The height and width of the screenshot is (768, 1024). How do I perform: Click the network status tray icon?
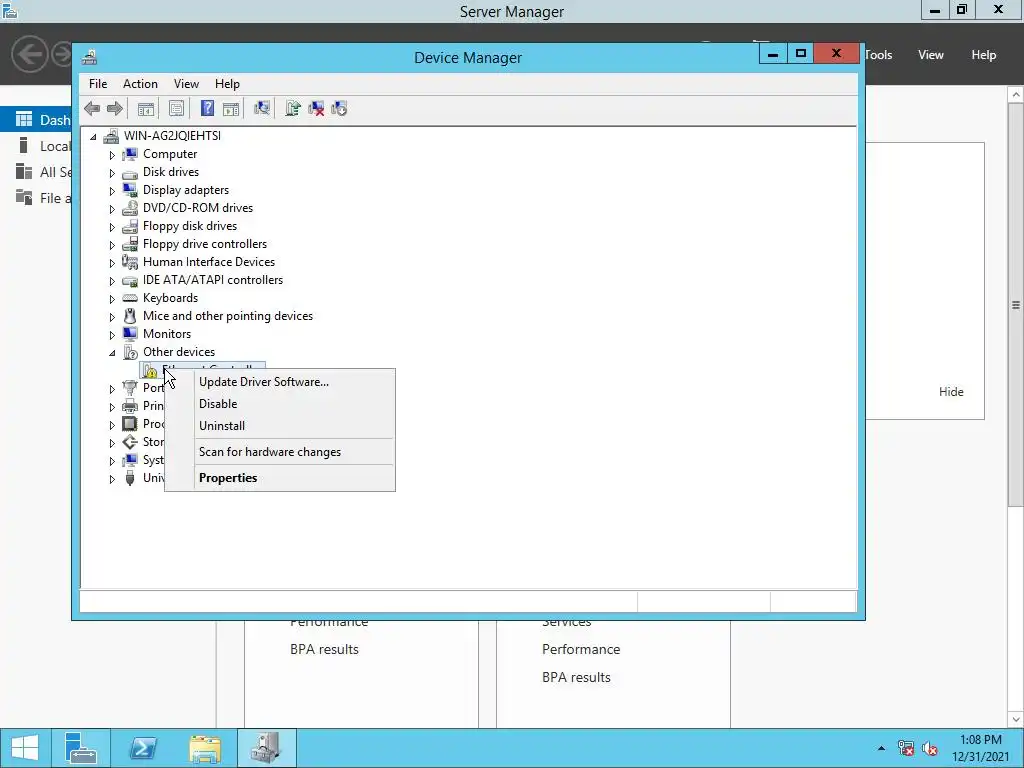pos(906,748)
